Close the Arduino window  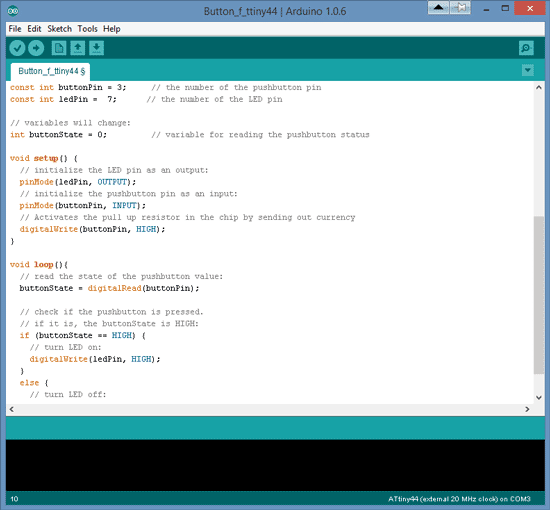530,8
